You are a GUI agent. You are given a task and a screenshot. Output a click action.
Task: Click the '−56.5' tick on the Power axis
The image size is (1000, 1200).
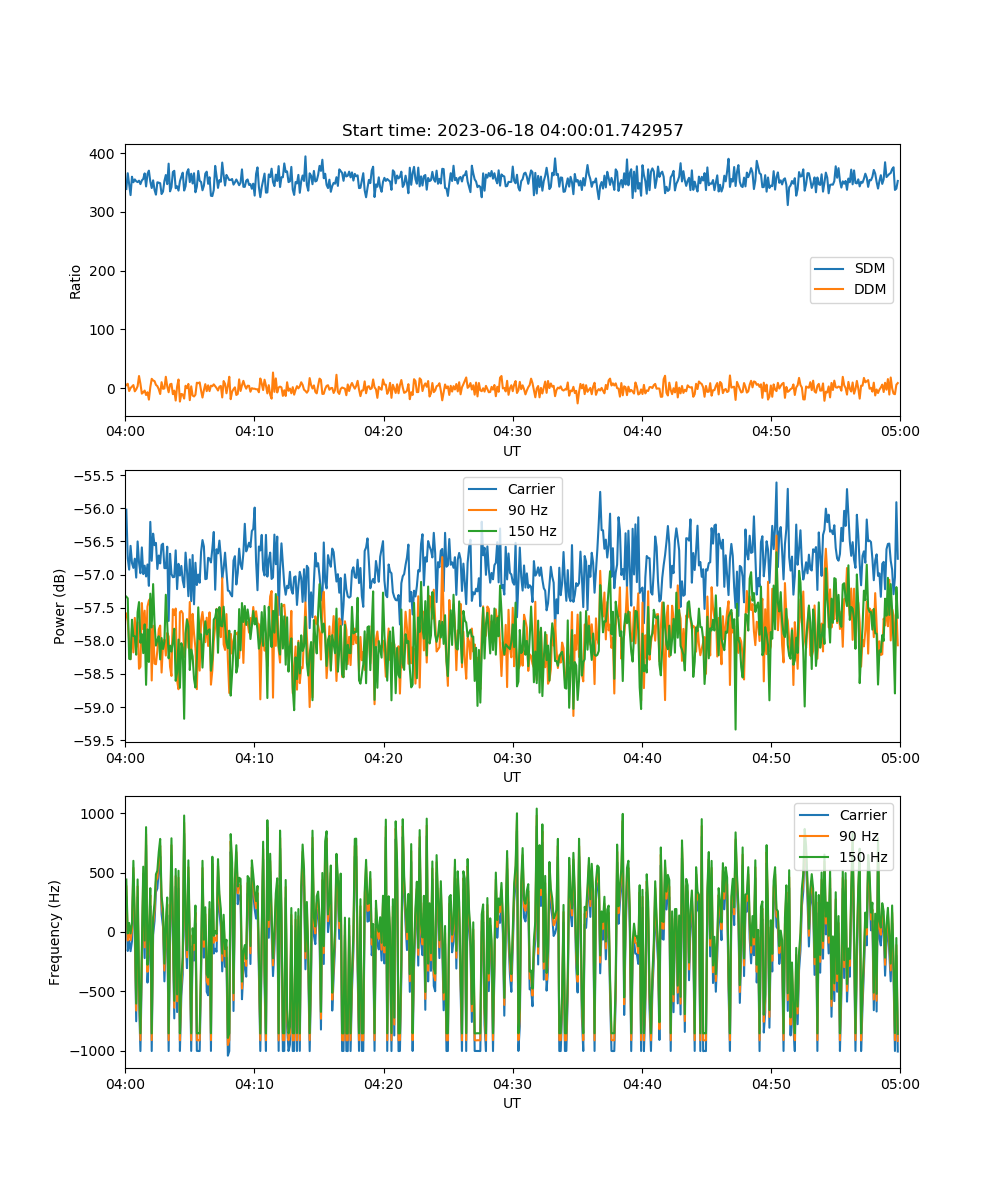97,542
